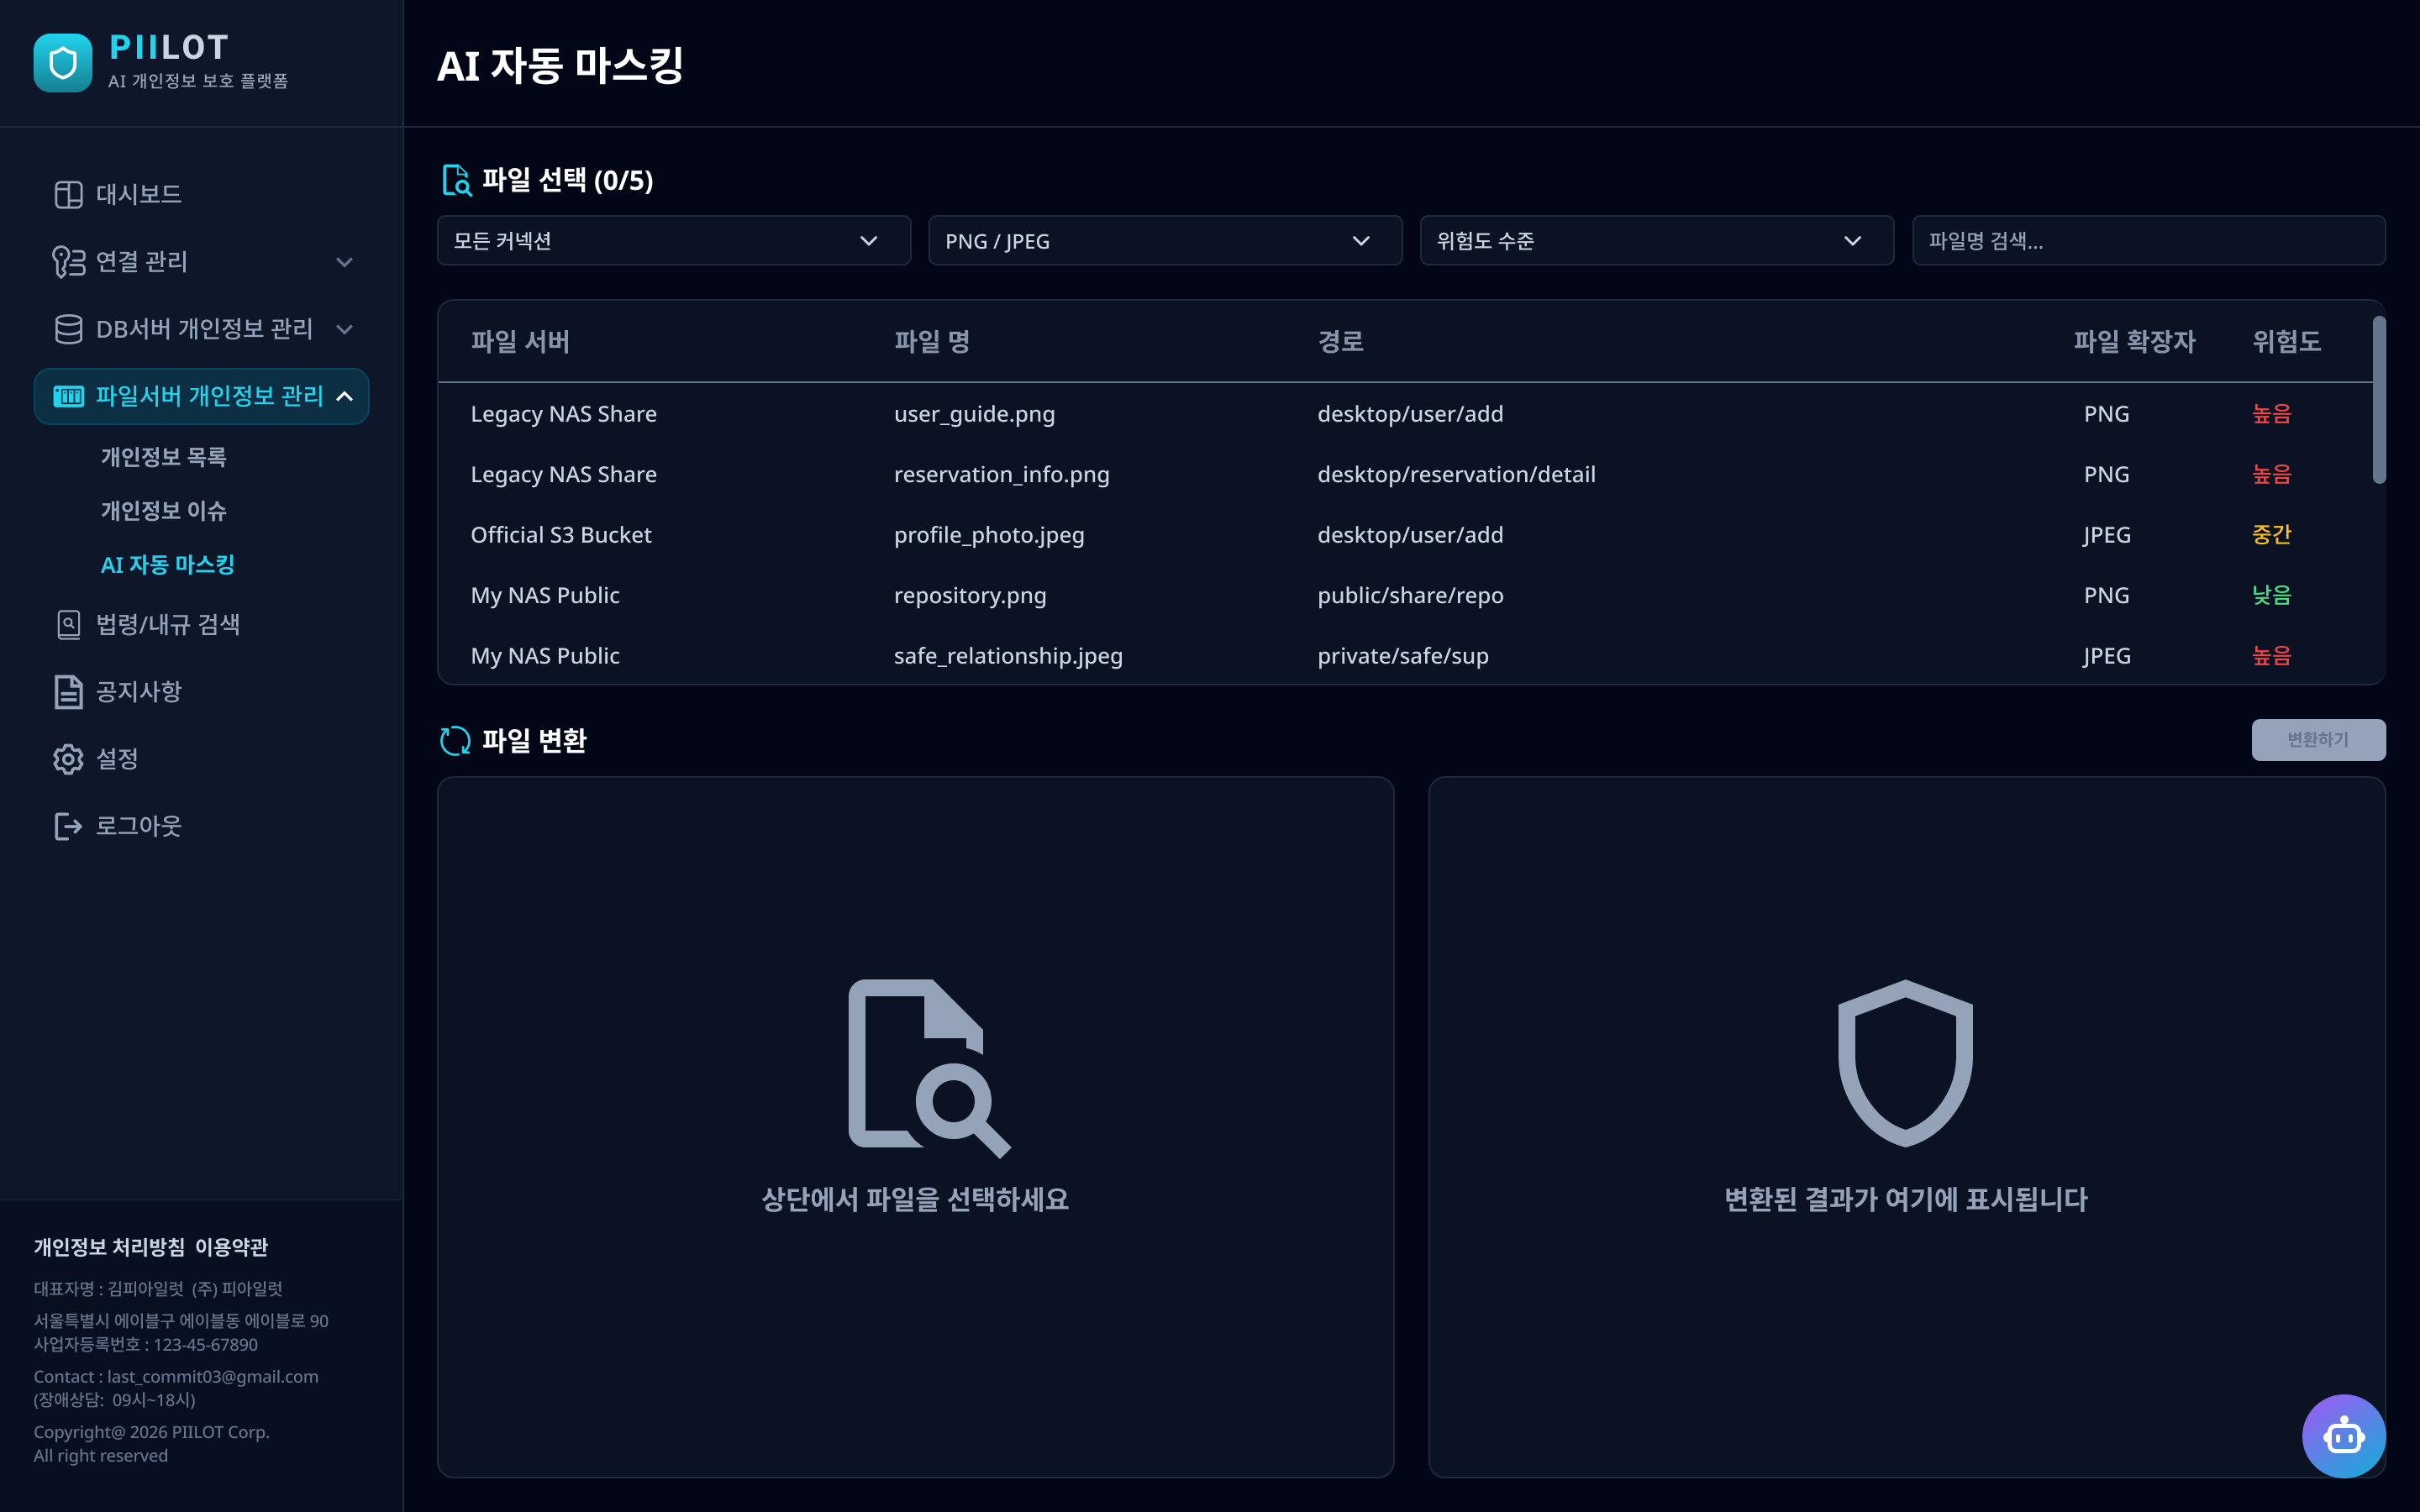Open the 이용약관 link

tap(231, 1247)
